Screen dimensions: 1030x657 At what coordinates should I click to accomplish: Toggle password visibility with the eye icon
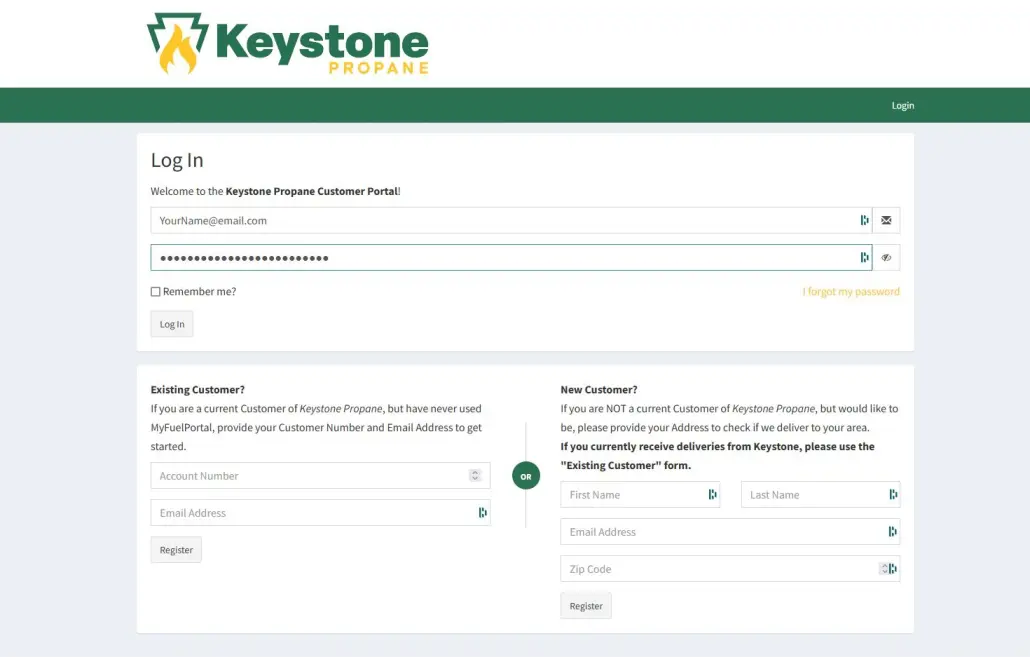coord(886,257)
